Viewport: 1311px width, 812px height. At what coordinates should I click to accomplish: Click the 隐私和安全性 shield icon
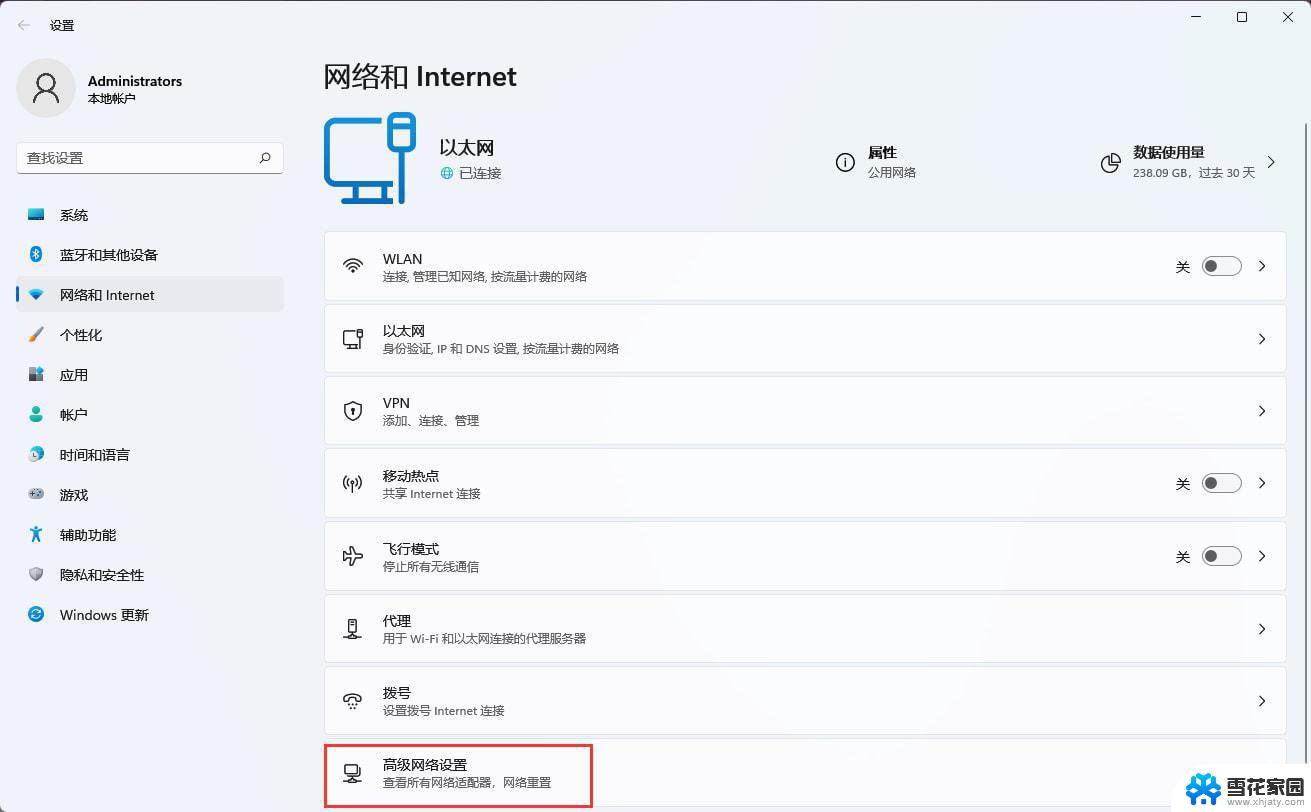pyautogui.click(x=36, y=575)
